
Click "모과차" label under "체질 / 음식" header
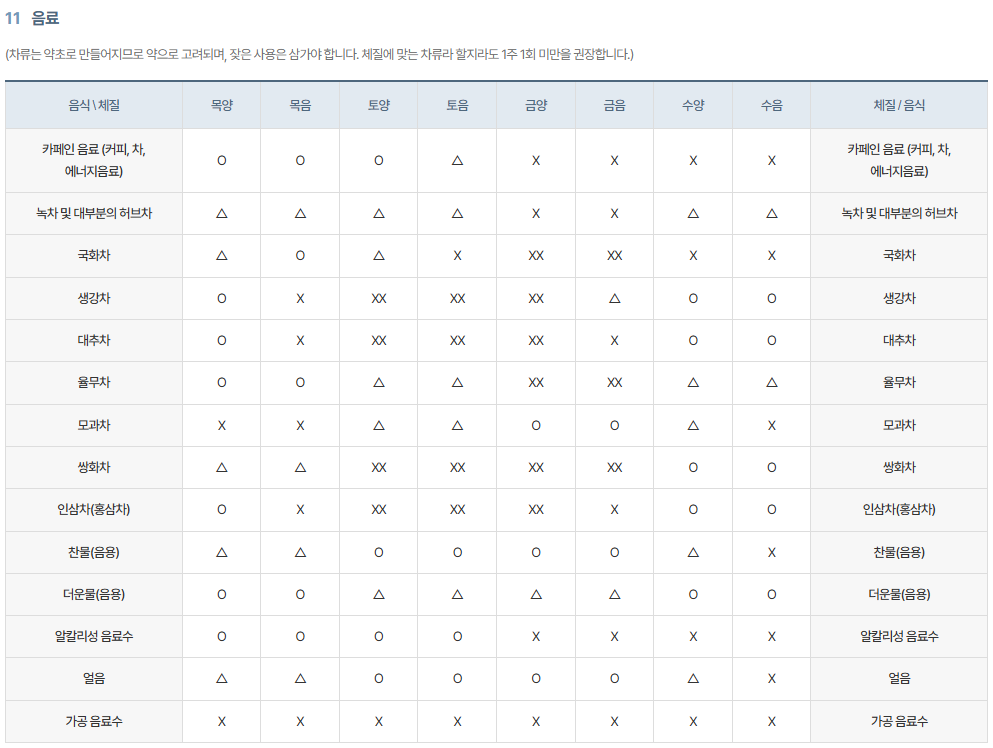point(899,425)
